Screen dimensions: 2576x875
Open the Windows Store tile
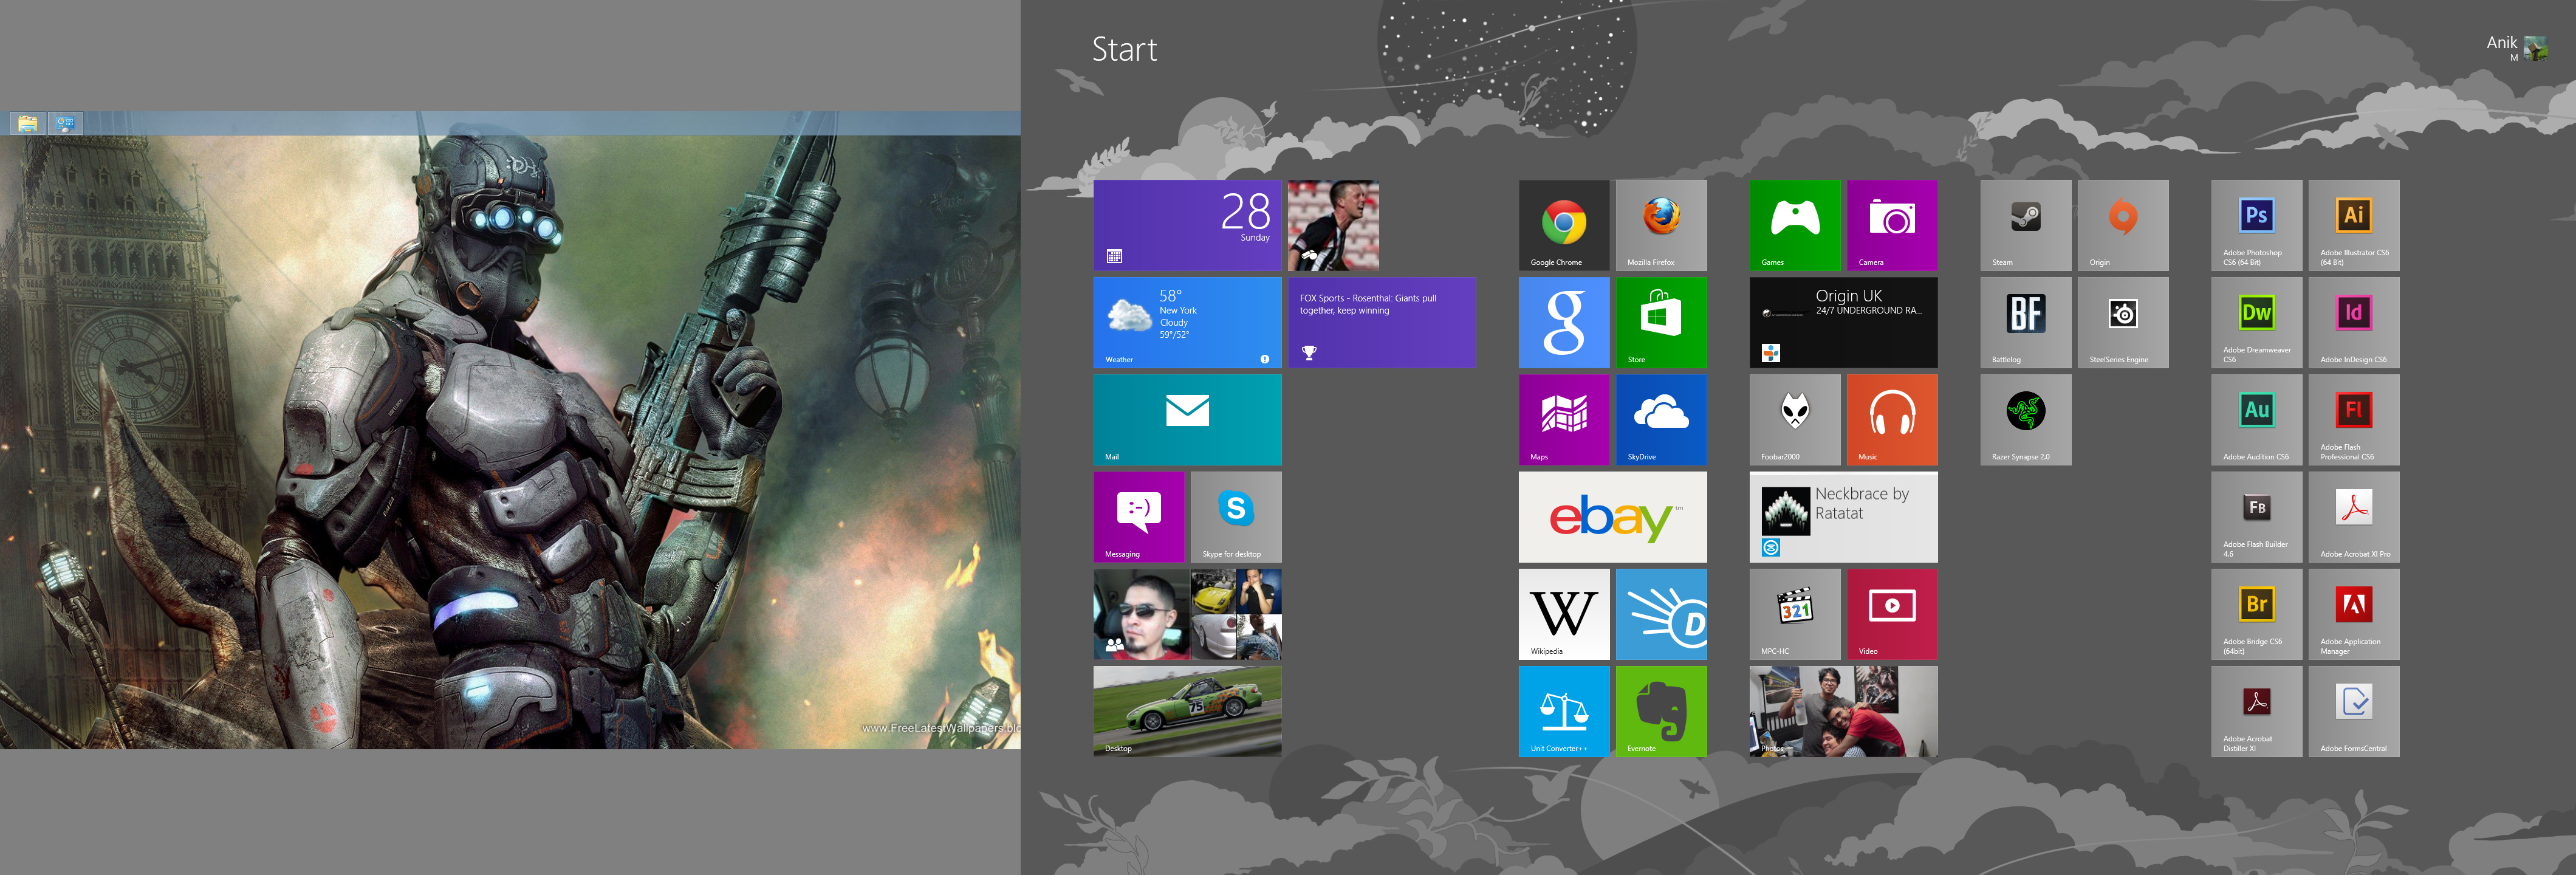coord(1660,322)
